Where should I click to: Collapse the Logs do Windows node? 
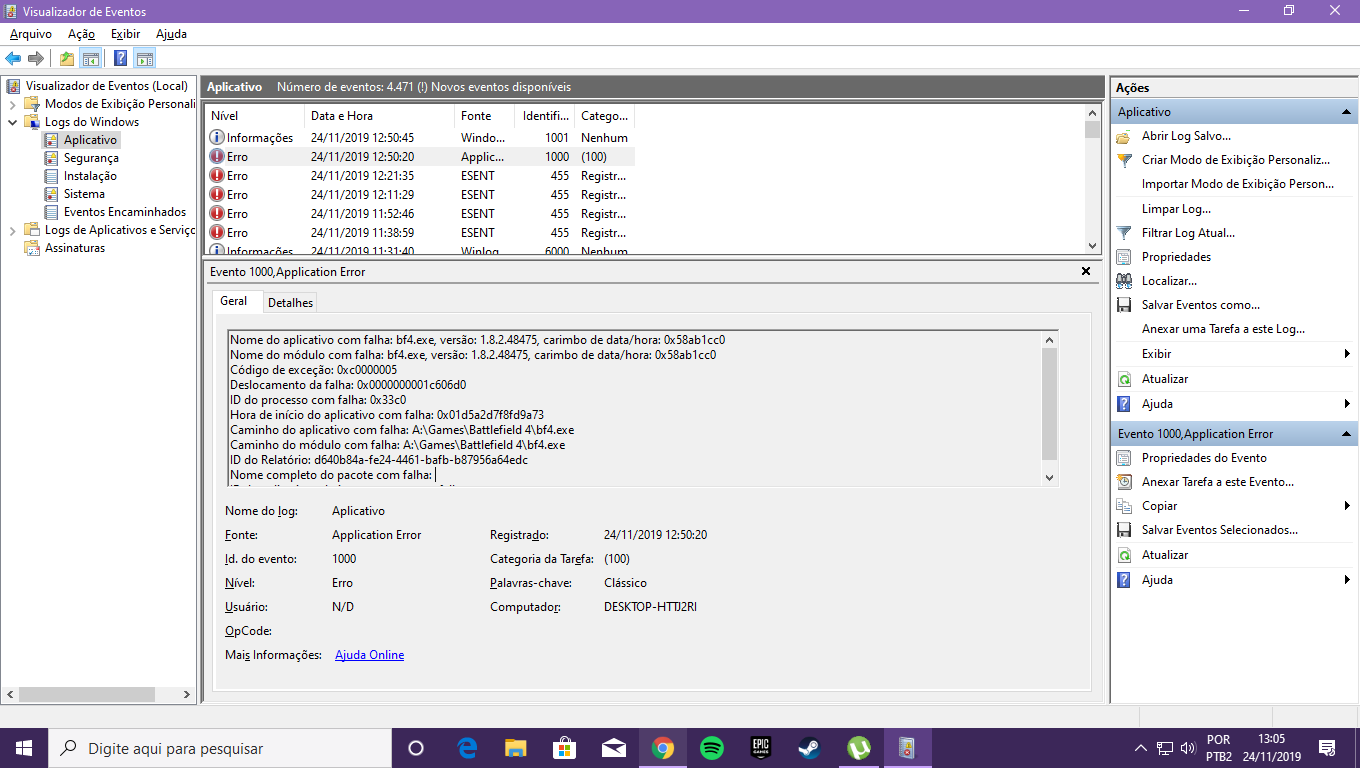[12, 122]
